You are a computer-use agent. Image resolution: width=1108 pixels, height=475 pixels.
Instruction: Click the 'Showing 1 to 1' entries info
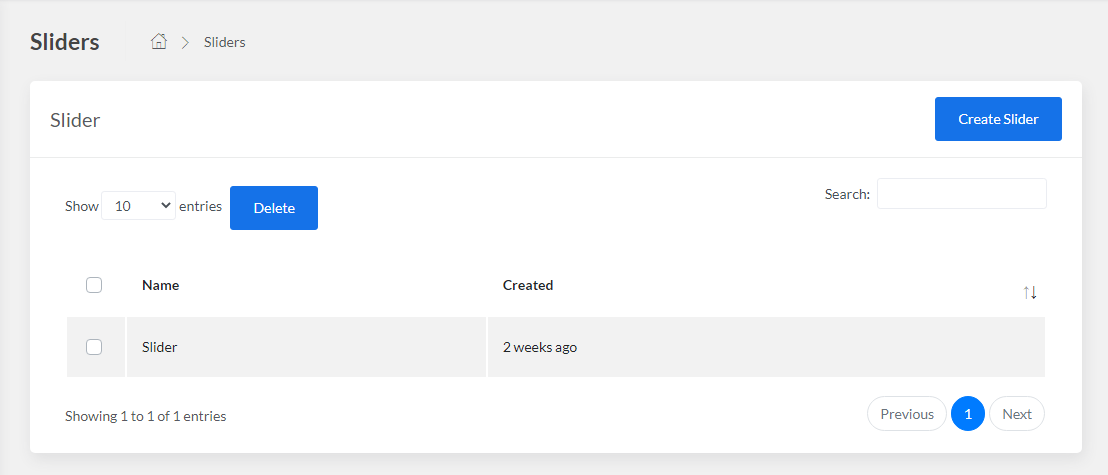point(146,416)
